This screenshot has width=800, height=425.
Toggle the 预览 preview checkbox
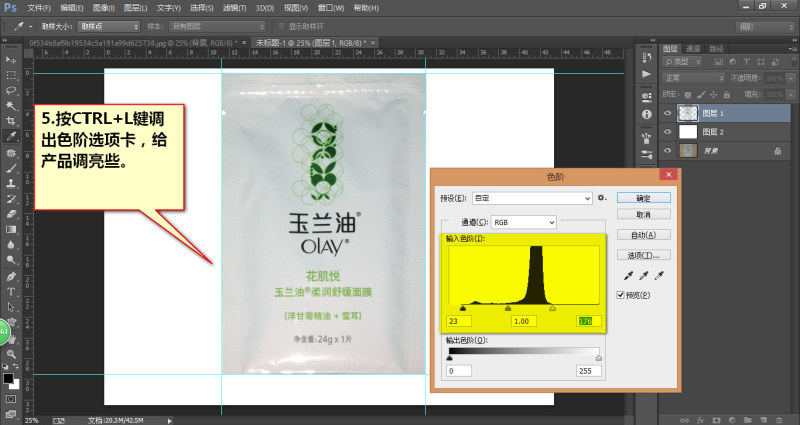point(620,295)
